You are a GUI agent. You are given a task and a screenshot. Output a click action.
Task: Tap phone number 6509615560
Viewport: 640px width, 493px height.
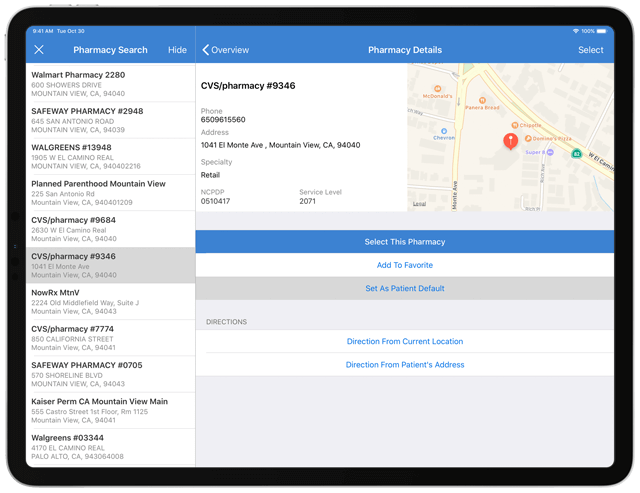point(223,120)
